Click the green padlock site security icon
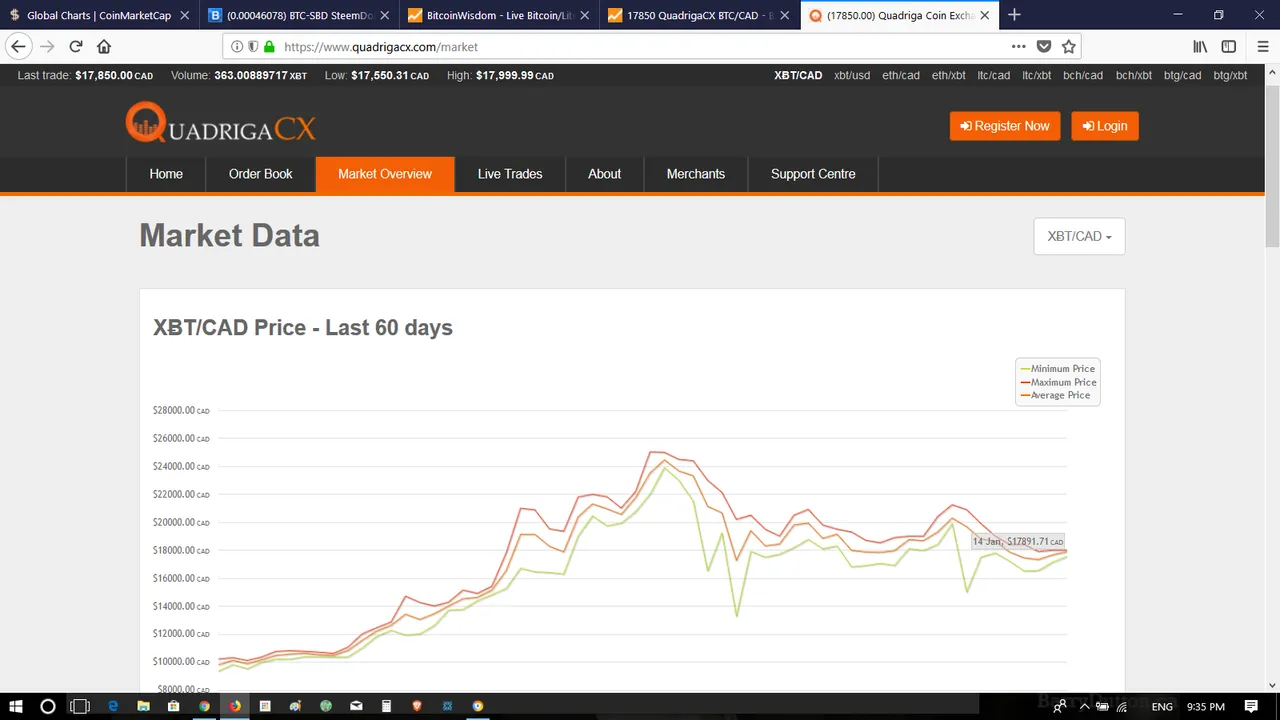The height and width of the screenshot is (720, 1280). [x=268, y=46]
